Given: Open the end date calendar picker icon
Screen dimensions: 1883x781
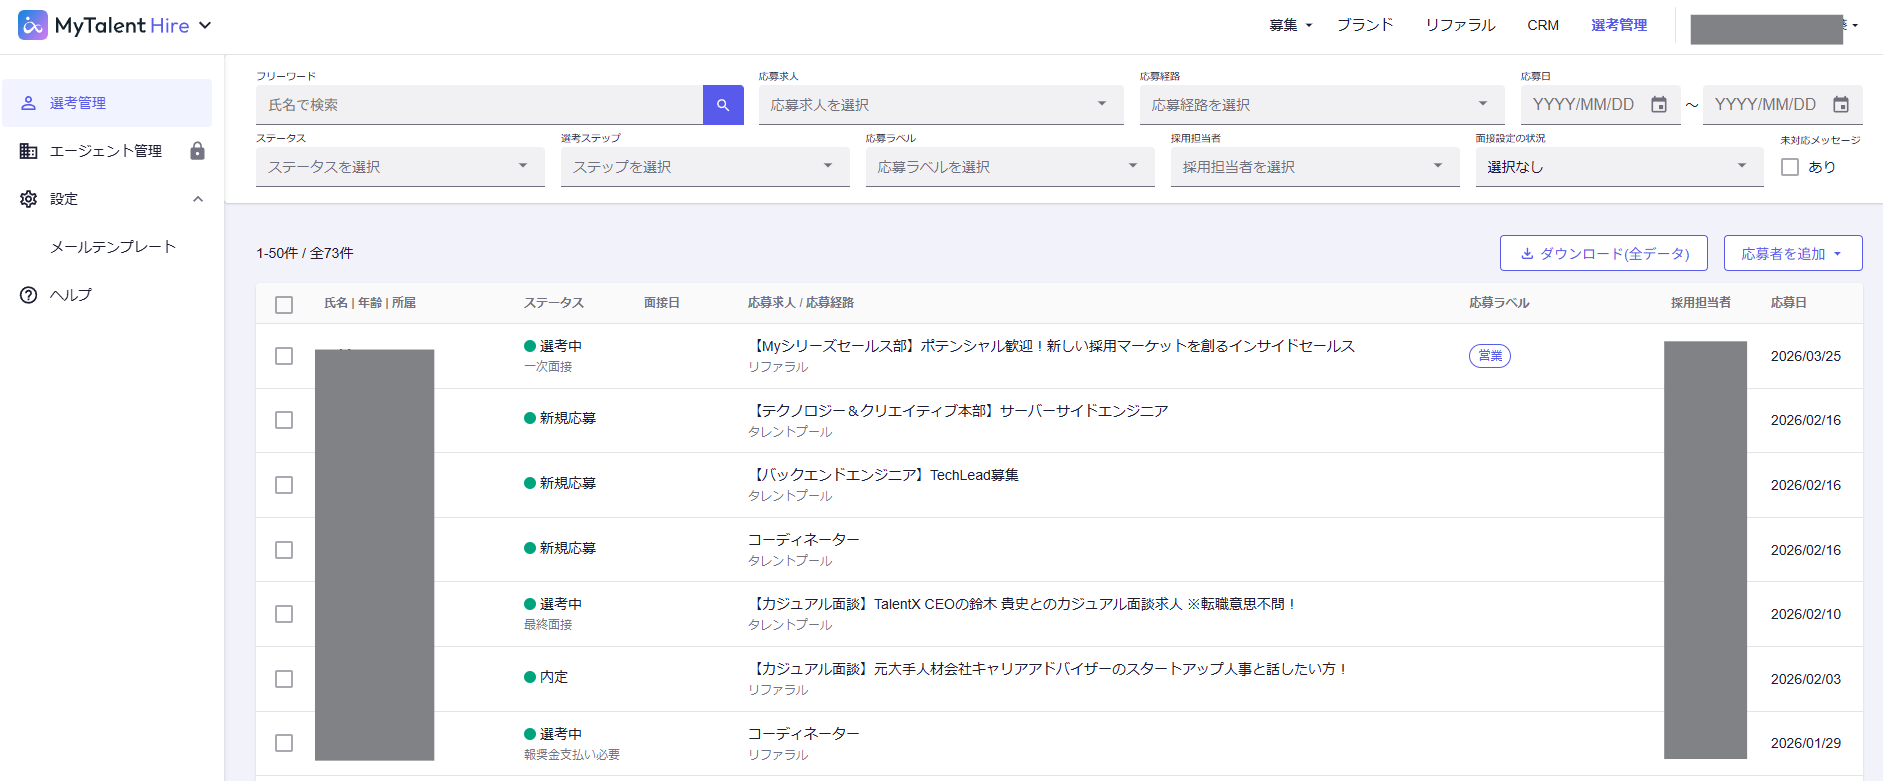Looking at the screenshot, I should 1841,105.
